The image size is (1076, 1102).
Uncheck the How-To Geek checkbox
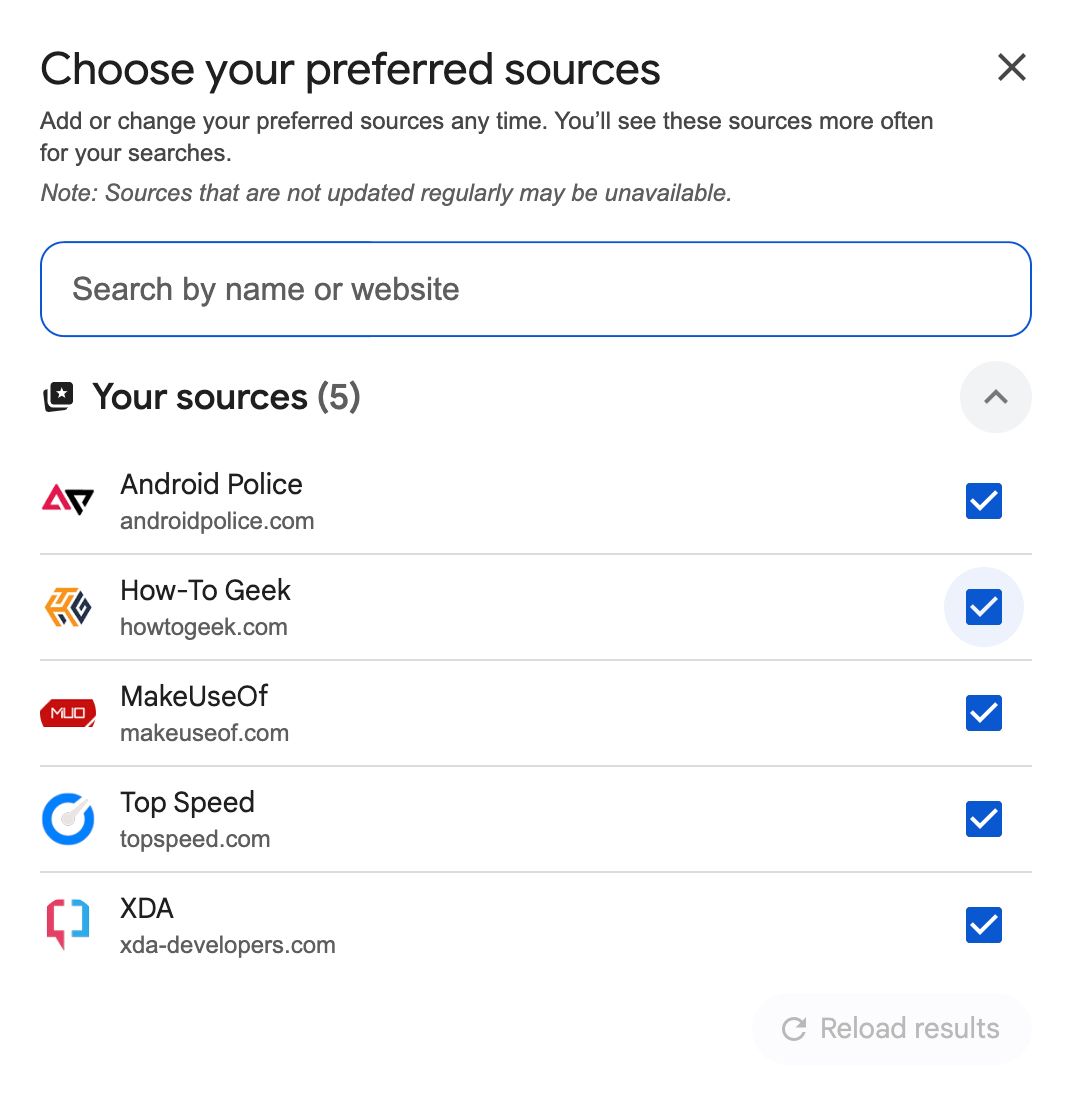click(x=984, y=607)
